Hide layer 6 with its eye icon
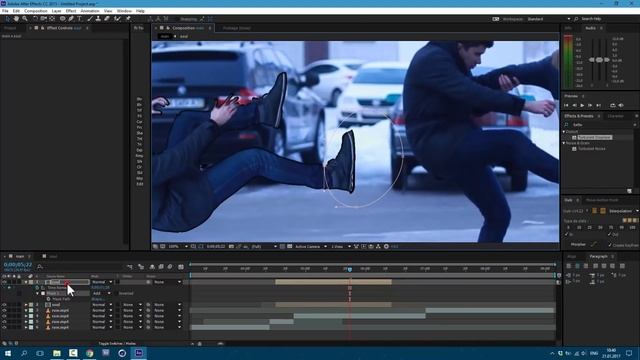The image size is (640, 360). (x=4, y=327)
